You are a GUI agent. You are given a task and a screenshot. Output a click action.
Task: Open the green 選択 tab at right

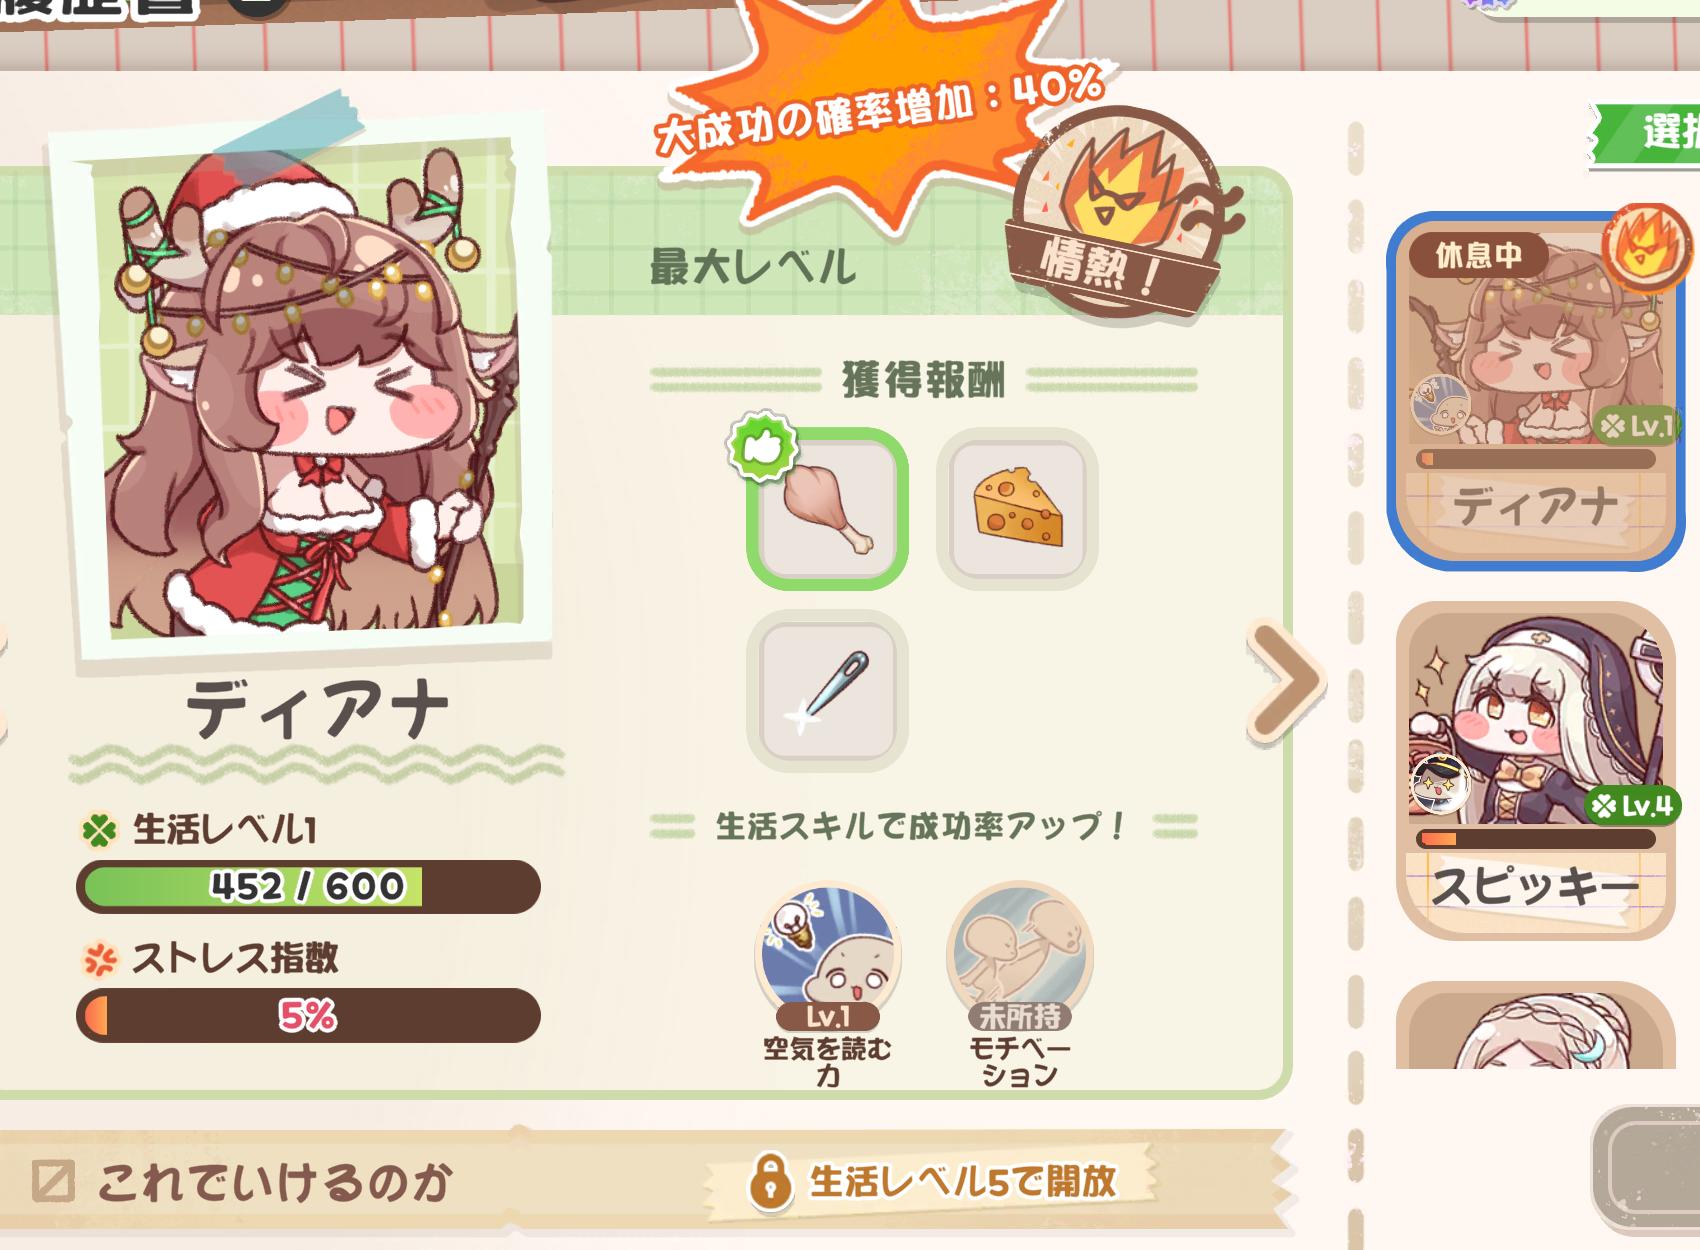[1645, 133]
